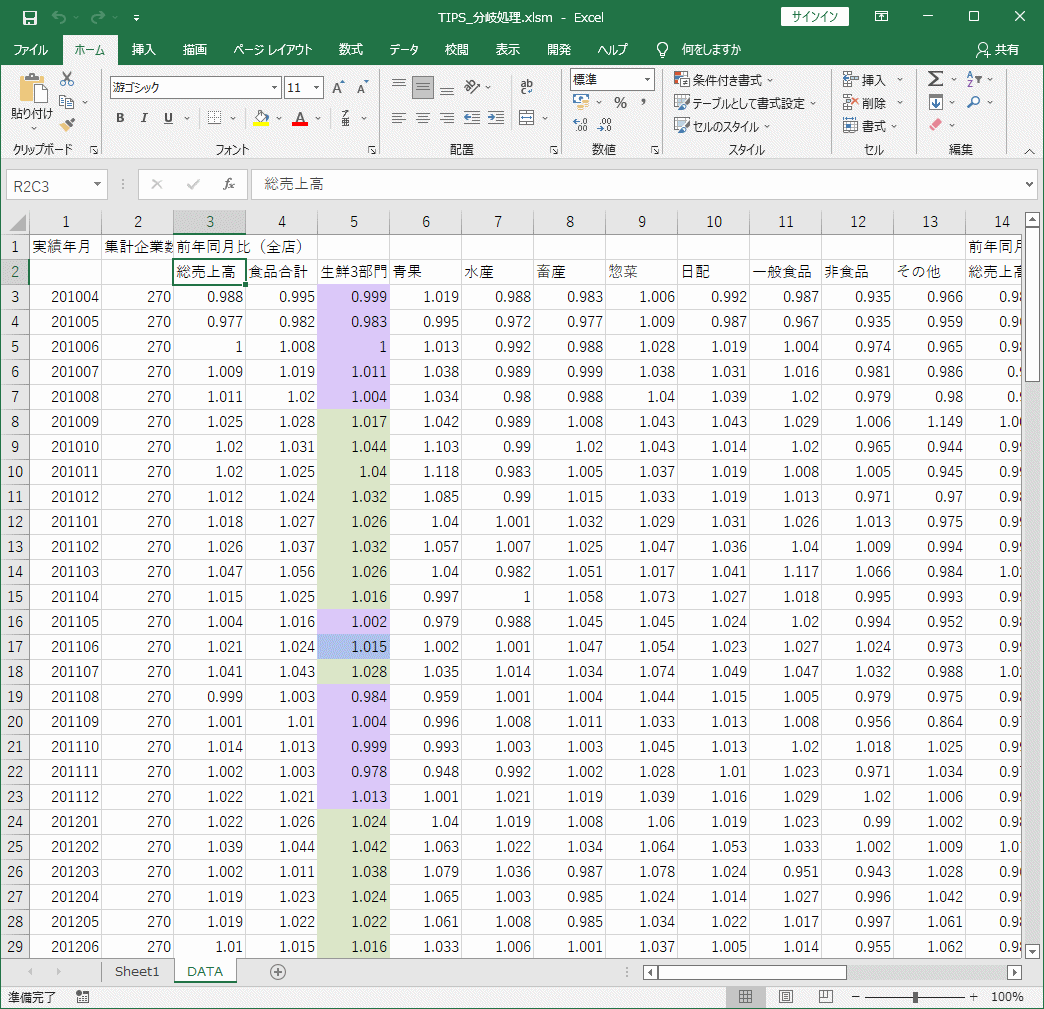Toggle Align Right horizontal alignment
The image size is (1044, 1009).
tap(447, 118)
